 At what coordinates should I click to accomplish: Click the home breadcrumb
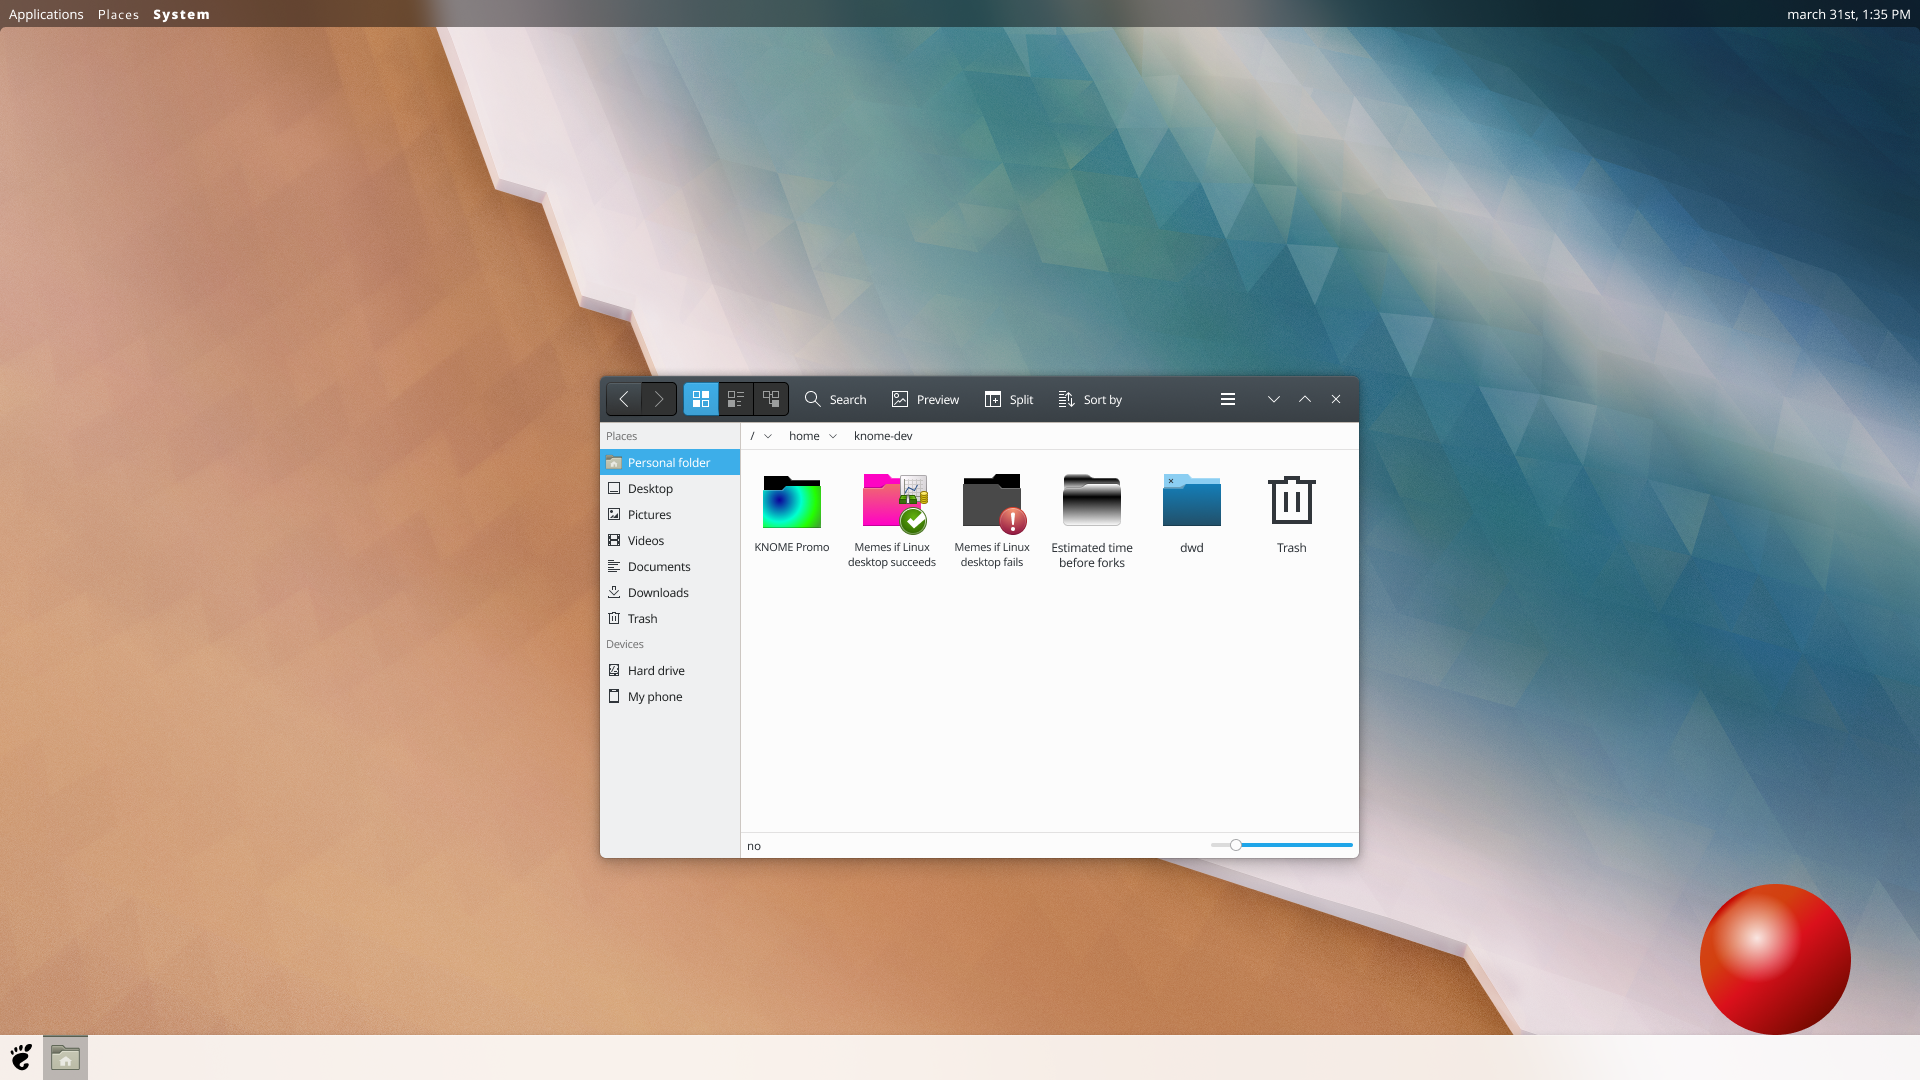804,436
